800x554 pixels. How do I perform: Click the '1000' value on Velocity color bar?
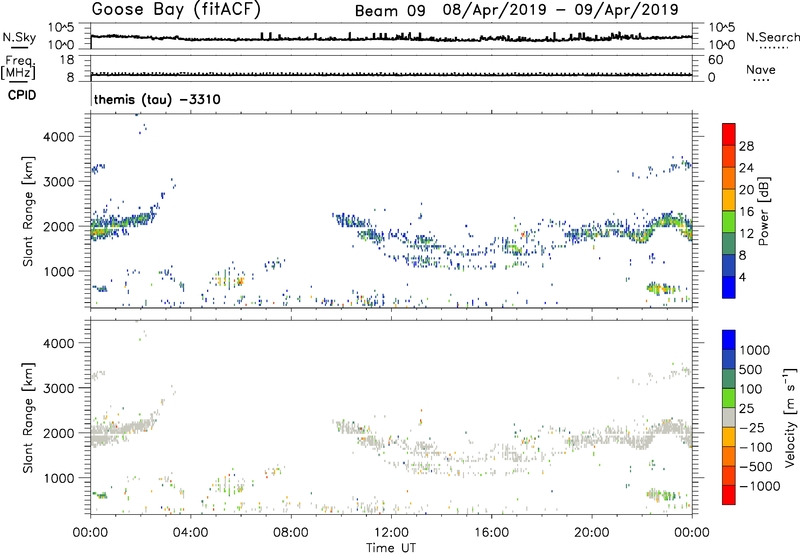pos(755,350)
